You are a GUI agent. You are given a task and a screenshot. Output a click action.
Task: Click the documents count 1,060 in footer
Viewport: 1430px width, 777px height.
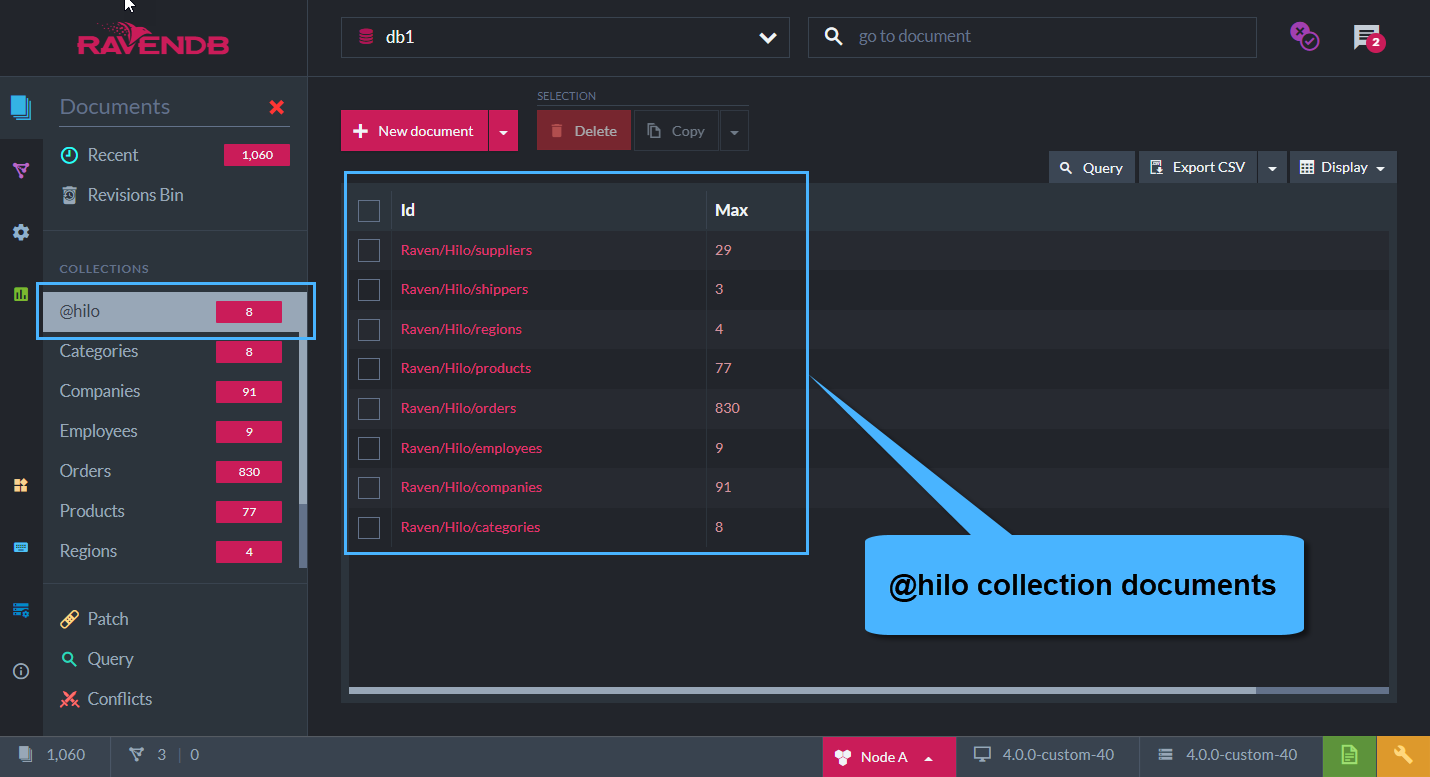click(x=52, y=755)
